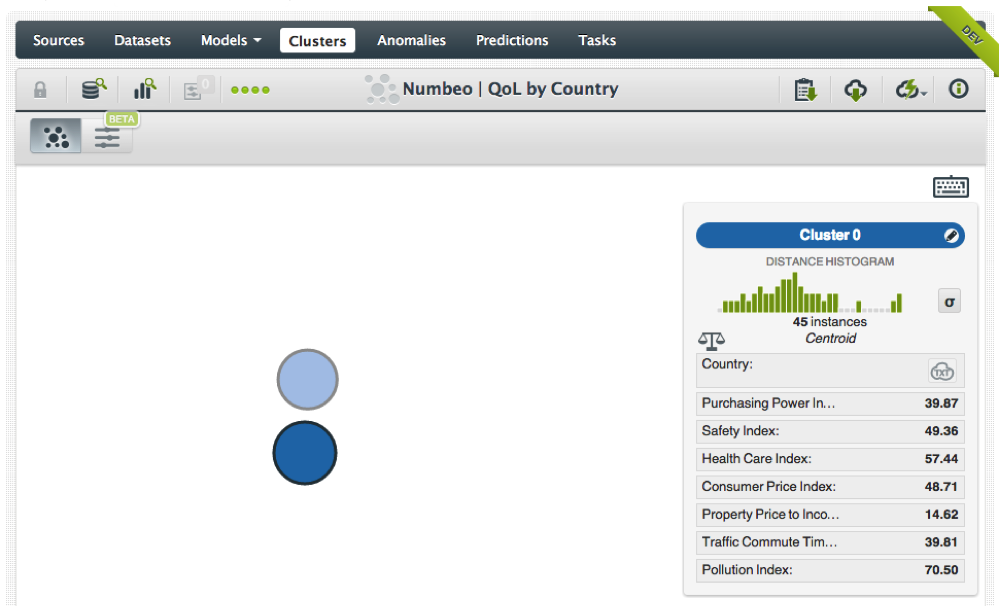Toggle the sigma statistics button
Image resolution: width=1005 pixels, height=607 pixels.
pos(949,301)
